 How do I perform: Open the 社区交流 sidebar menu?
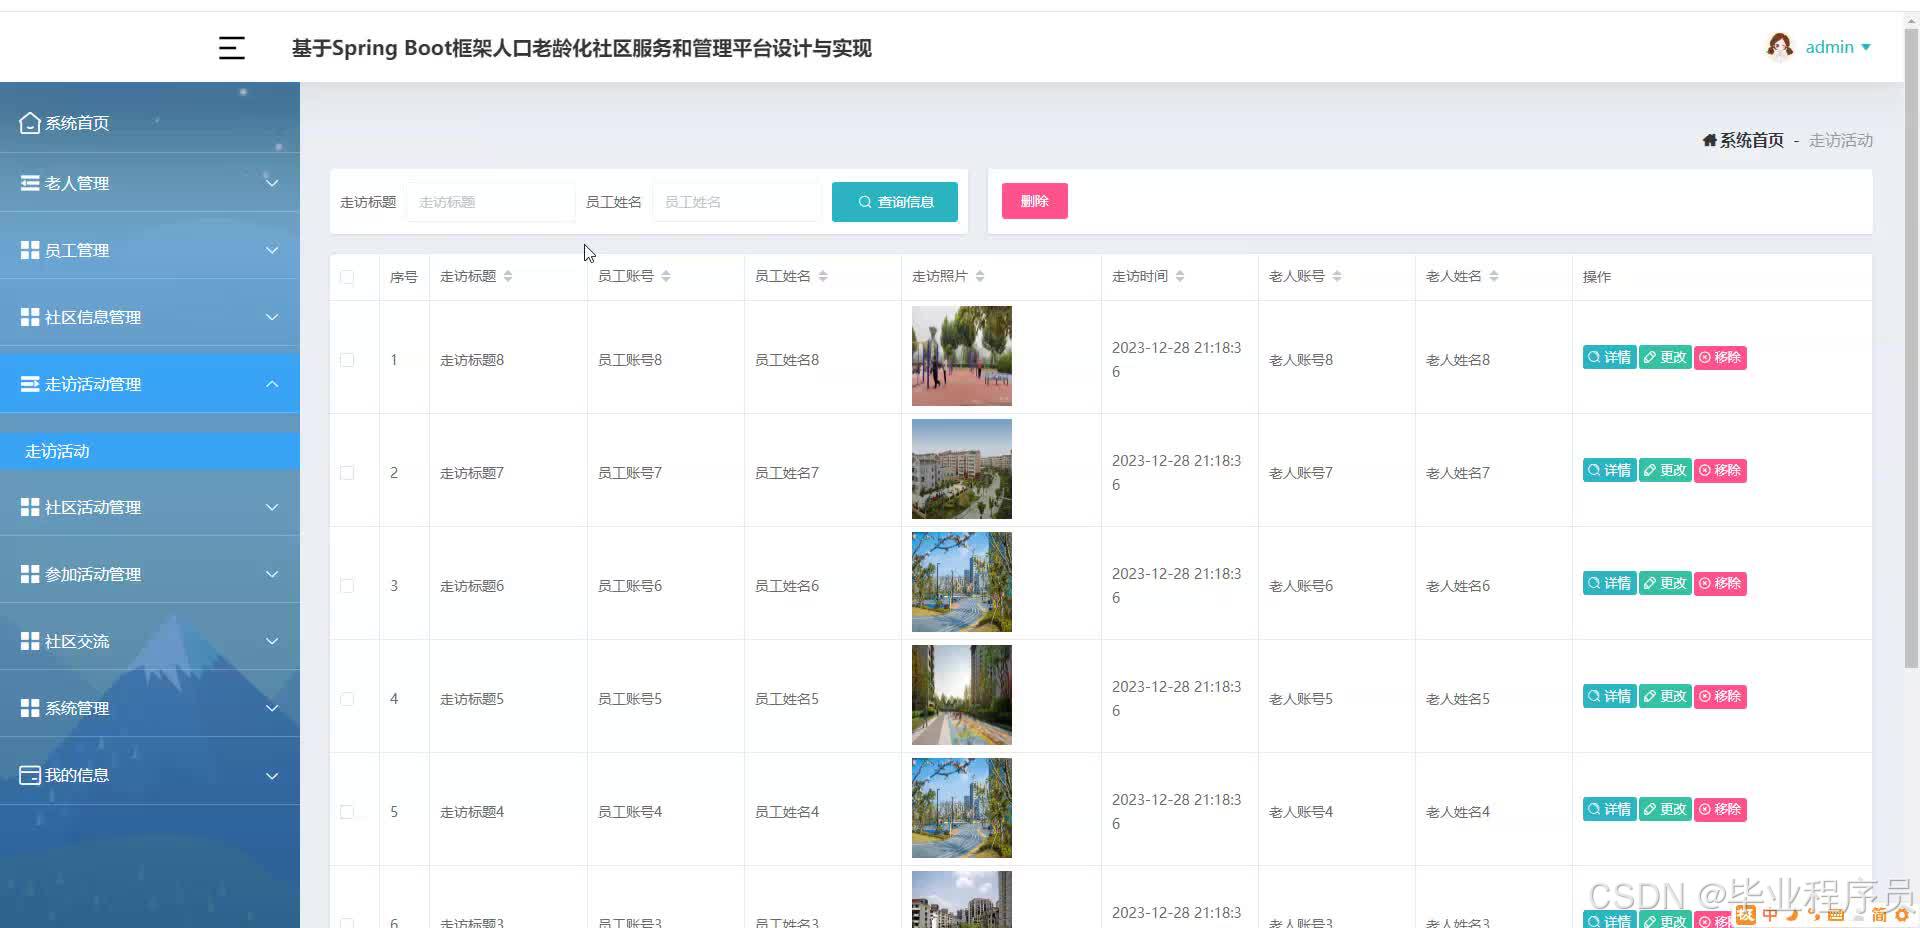(x=150, y=641)
